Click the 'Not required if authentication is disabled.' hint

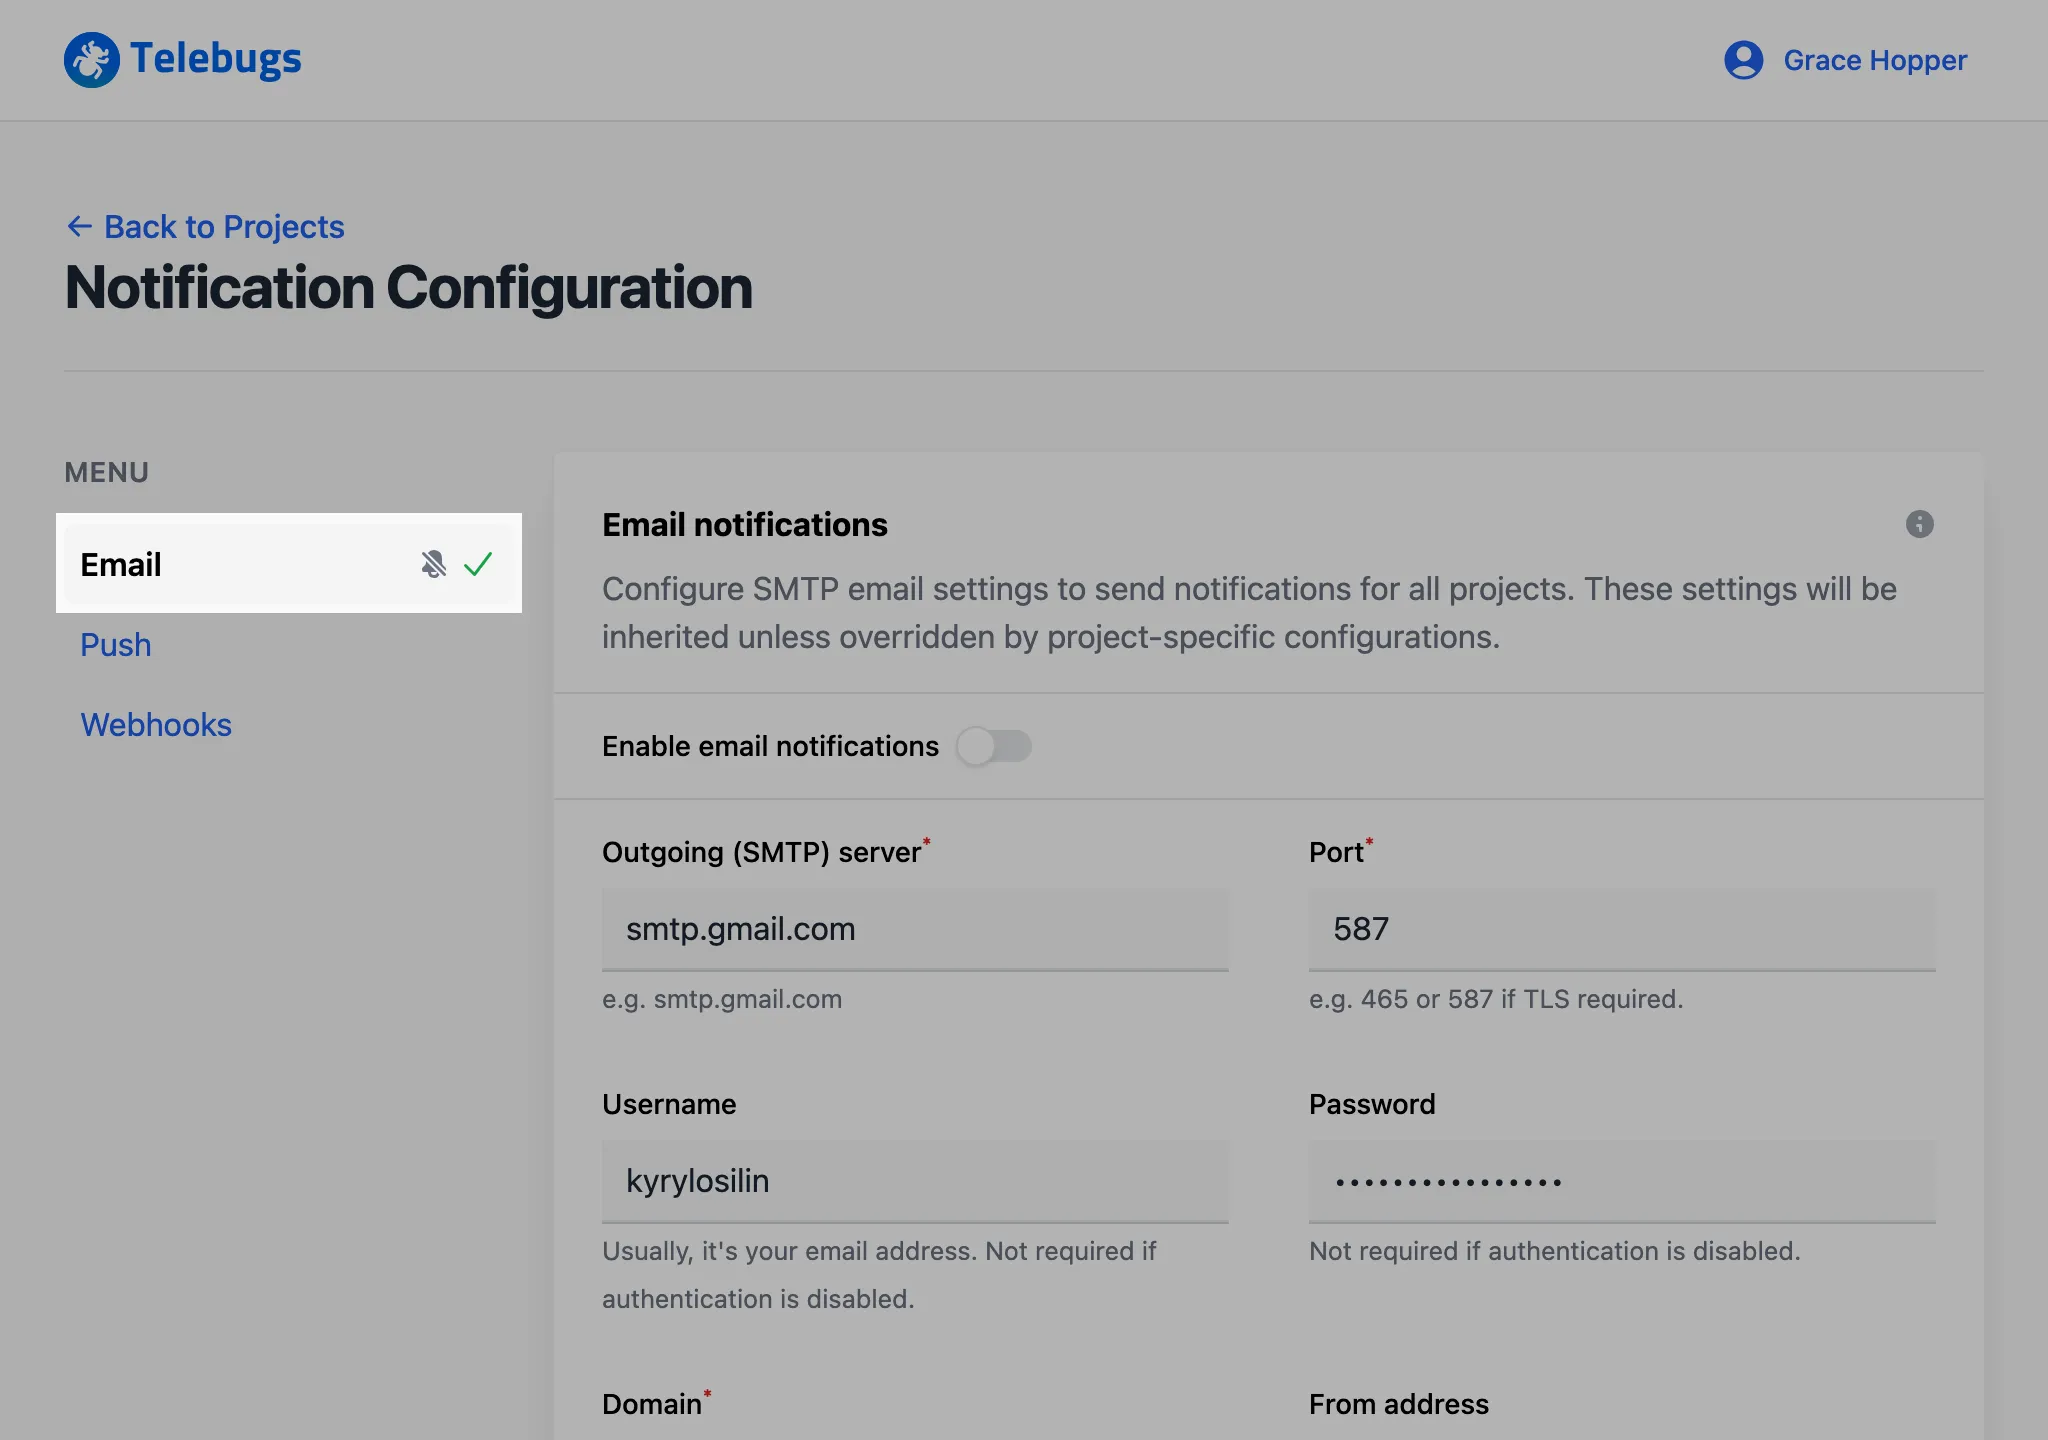click(1555, 1251)
